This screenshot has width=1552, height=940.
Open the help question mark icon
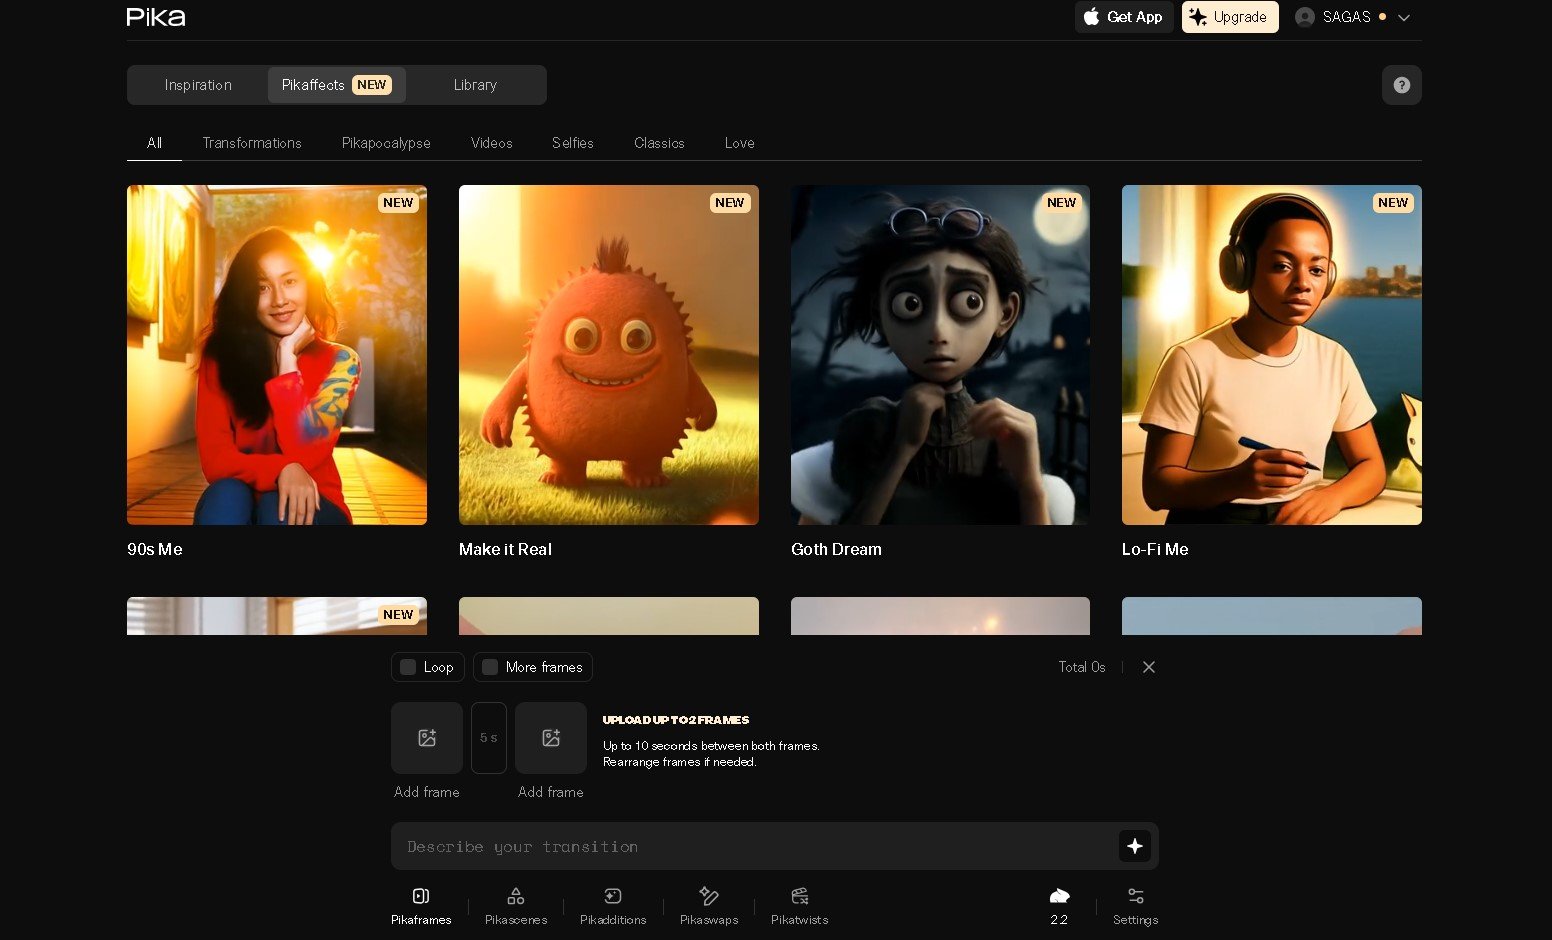tap(1401, 85)
